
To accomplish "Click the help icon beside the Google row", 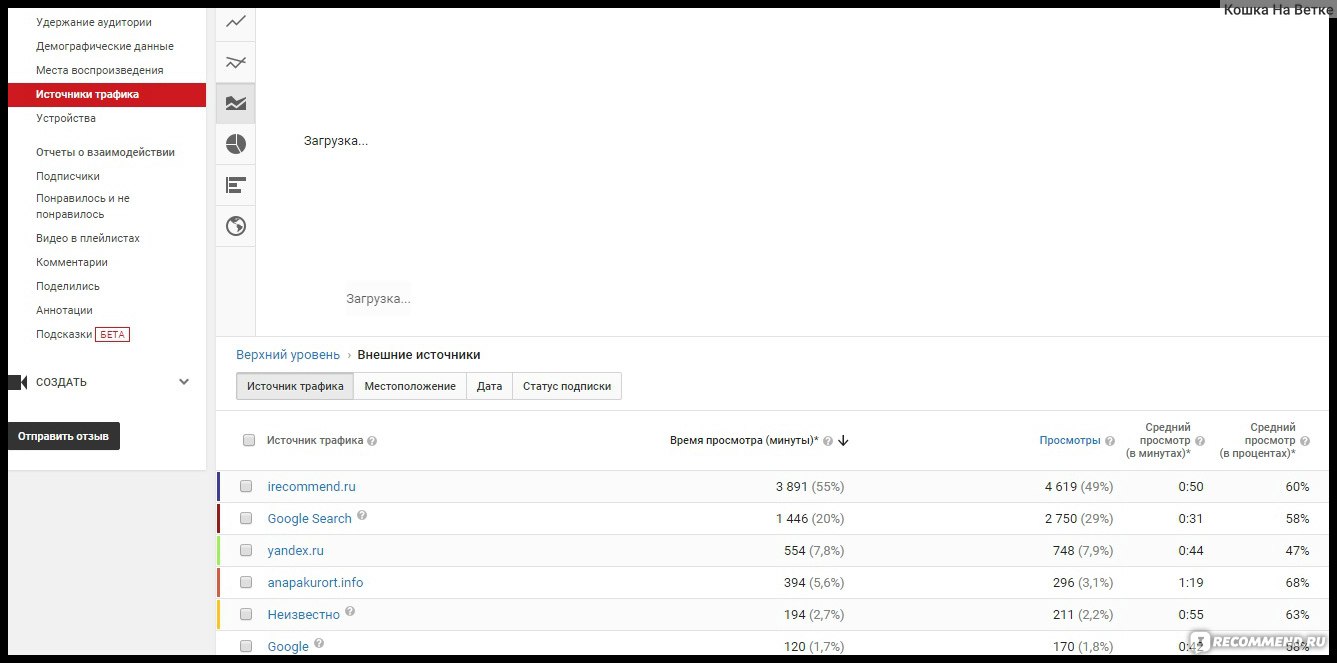I will 319,644.
